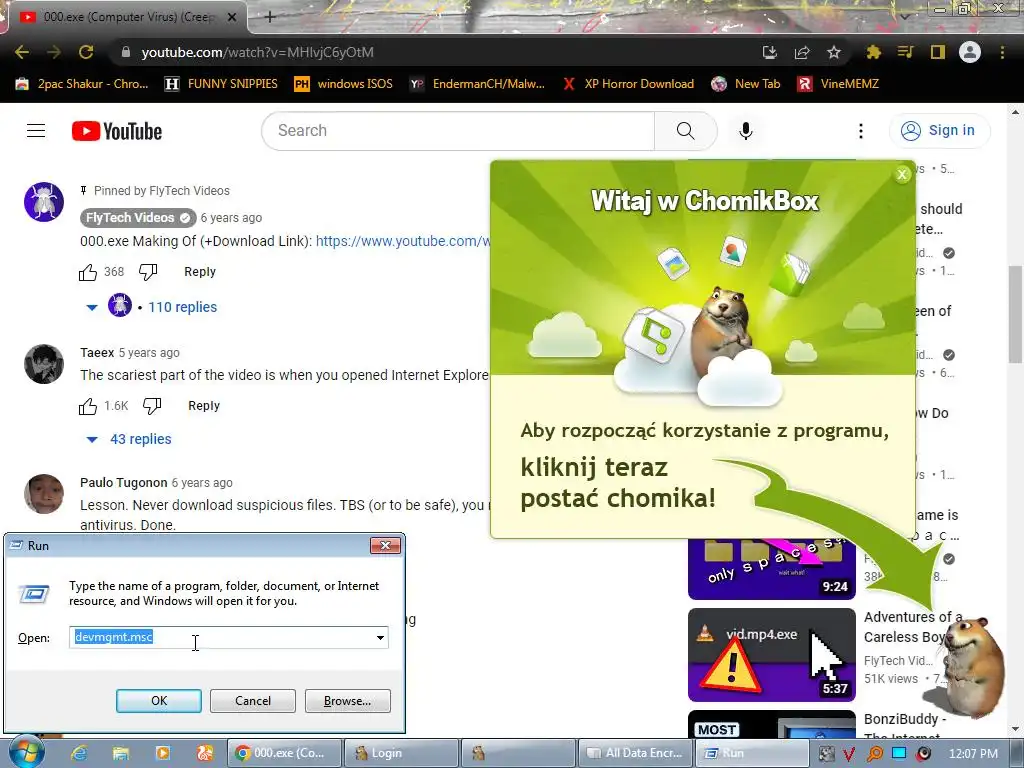Open YouTube hamburger guide menu
Screen dimensions: 1024x768
(36, 131)
